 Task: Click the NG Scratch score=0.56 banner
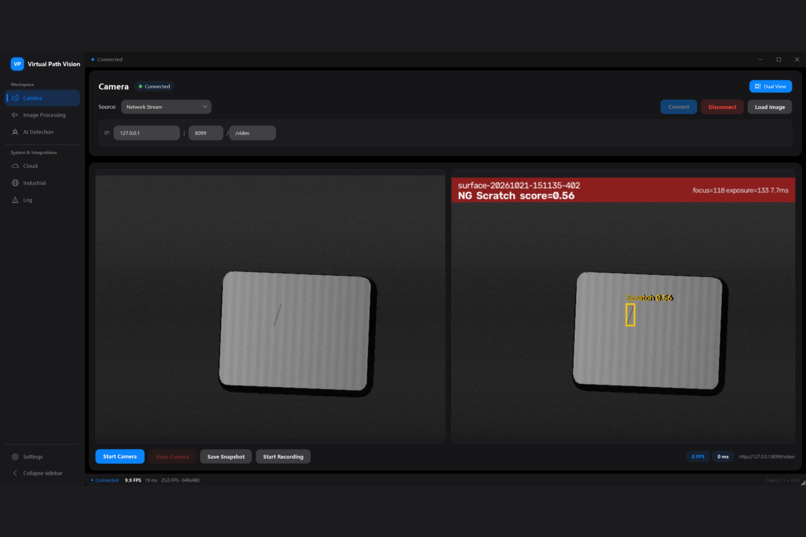(516, 196)
